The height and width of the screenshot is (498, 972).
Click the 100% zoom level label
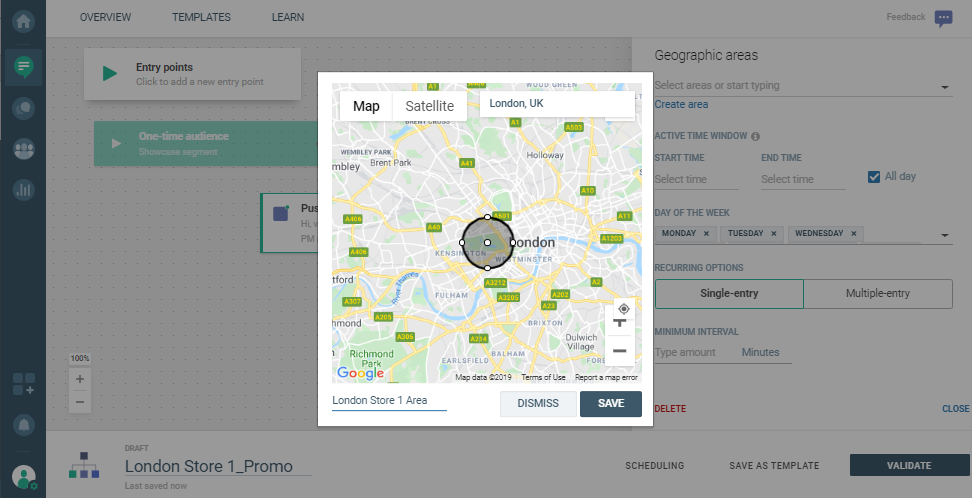80,358
